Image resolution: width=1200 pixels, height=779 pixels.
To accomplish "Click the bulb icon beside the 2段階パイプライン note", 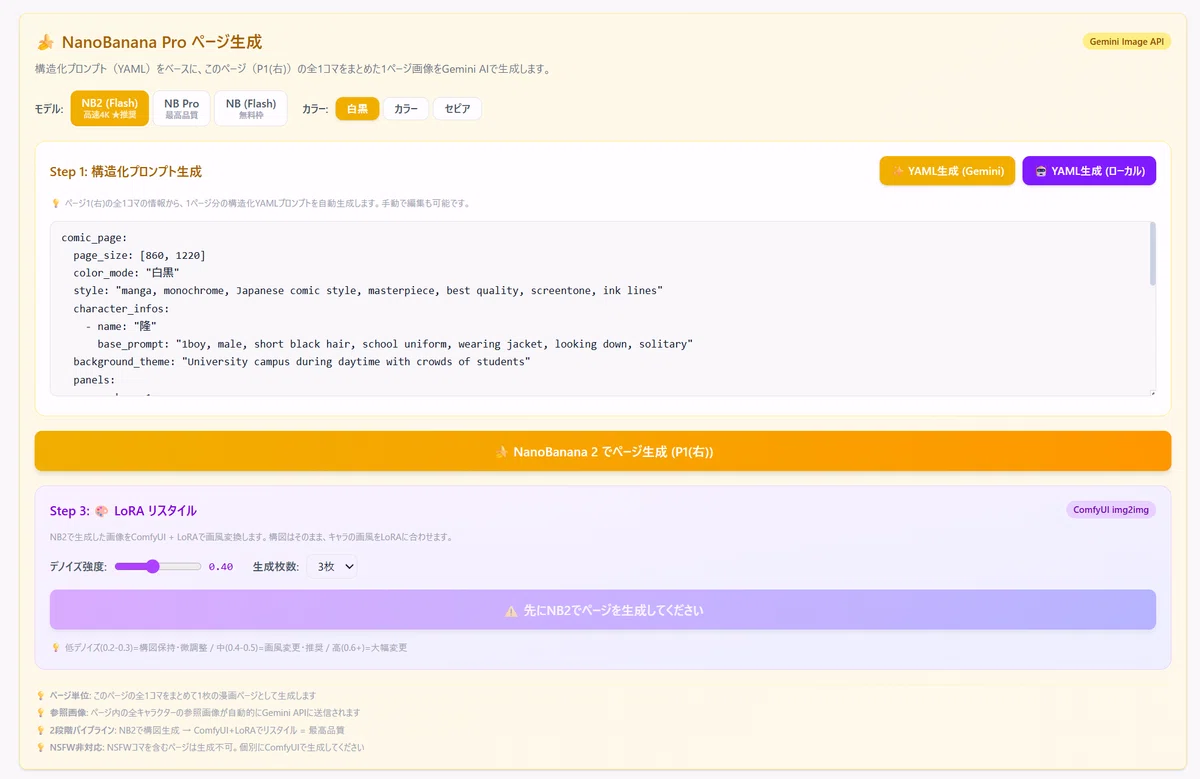I will [x=40, y=730].
